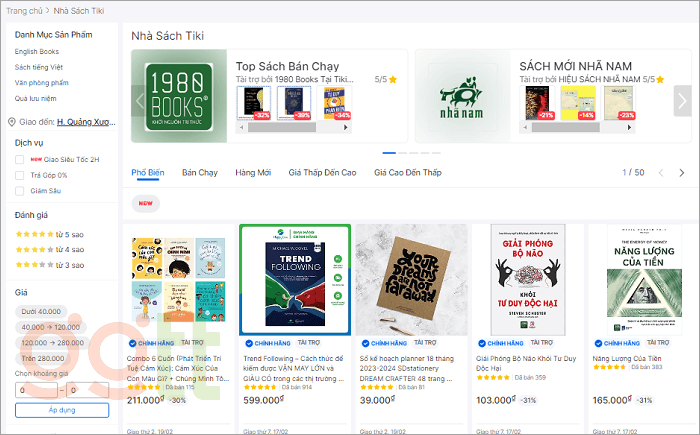
Task: Switch to the Bán Chạy tab
Action: [200, 173]
